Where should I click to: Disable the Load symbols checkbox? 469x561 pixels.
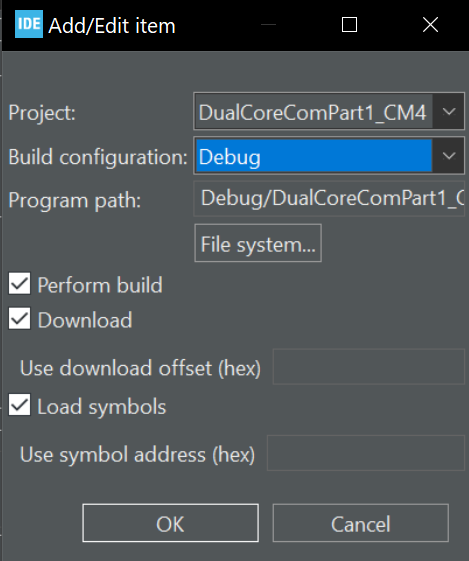coord(20,405)
